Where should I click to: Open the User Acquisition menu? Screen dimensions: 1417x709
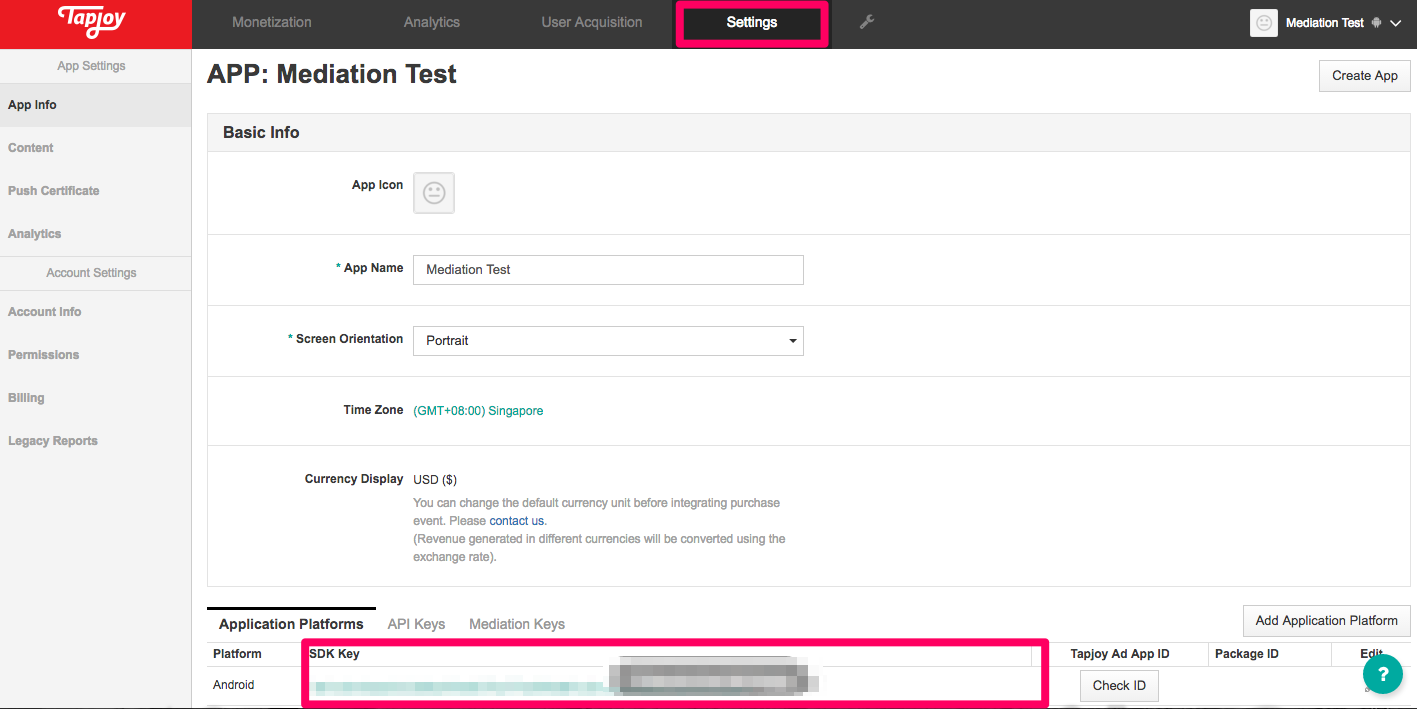[591, 21]
